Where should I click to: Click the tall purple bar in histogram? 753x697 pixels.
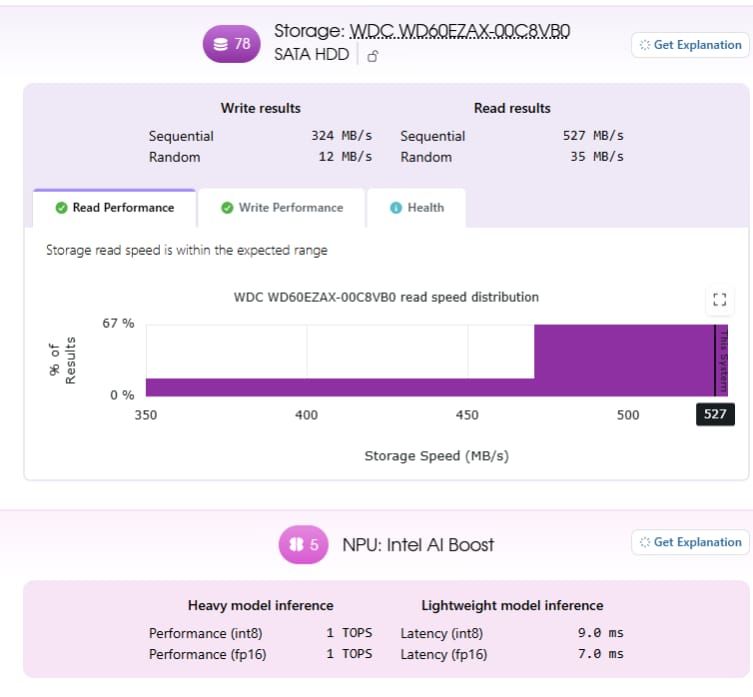(631, 360)
